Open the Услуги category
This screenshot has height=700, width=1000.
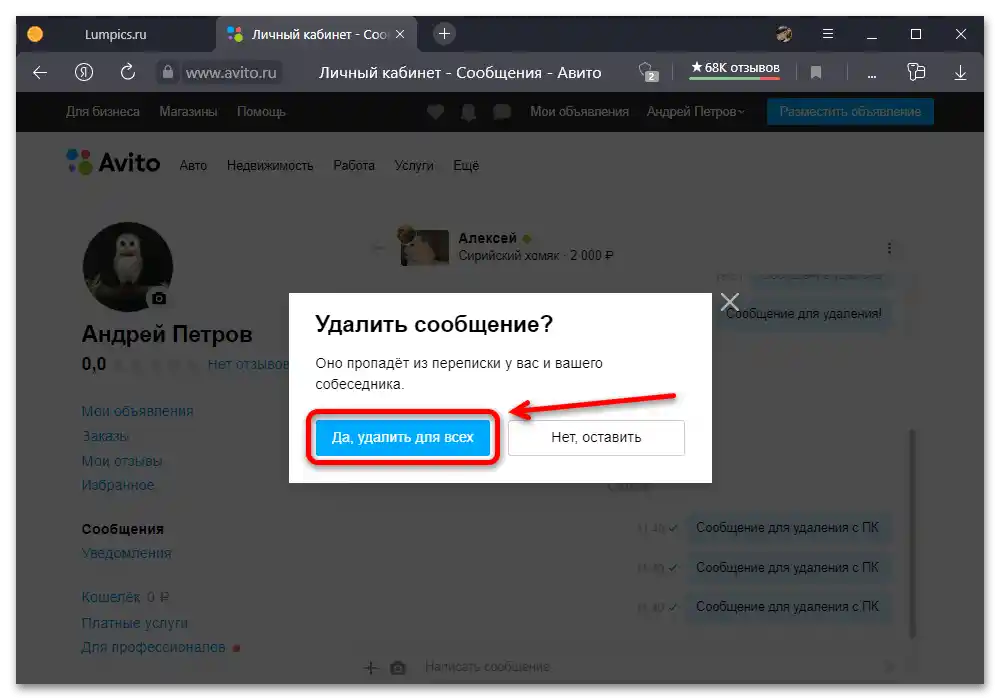[x=413, y=166]
